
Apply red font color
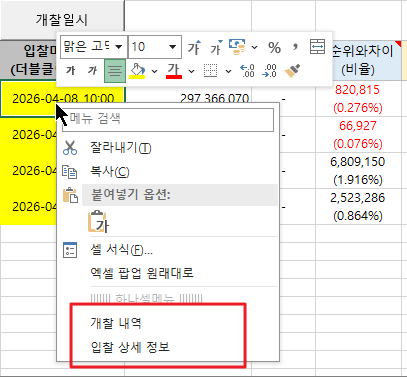pyautogui.click(x=174, y=70)
